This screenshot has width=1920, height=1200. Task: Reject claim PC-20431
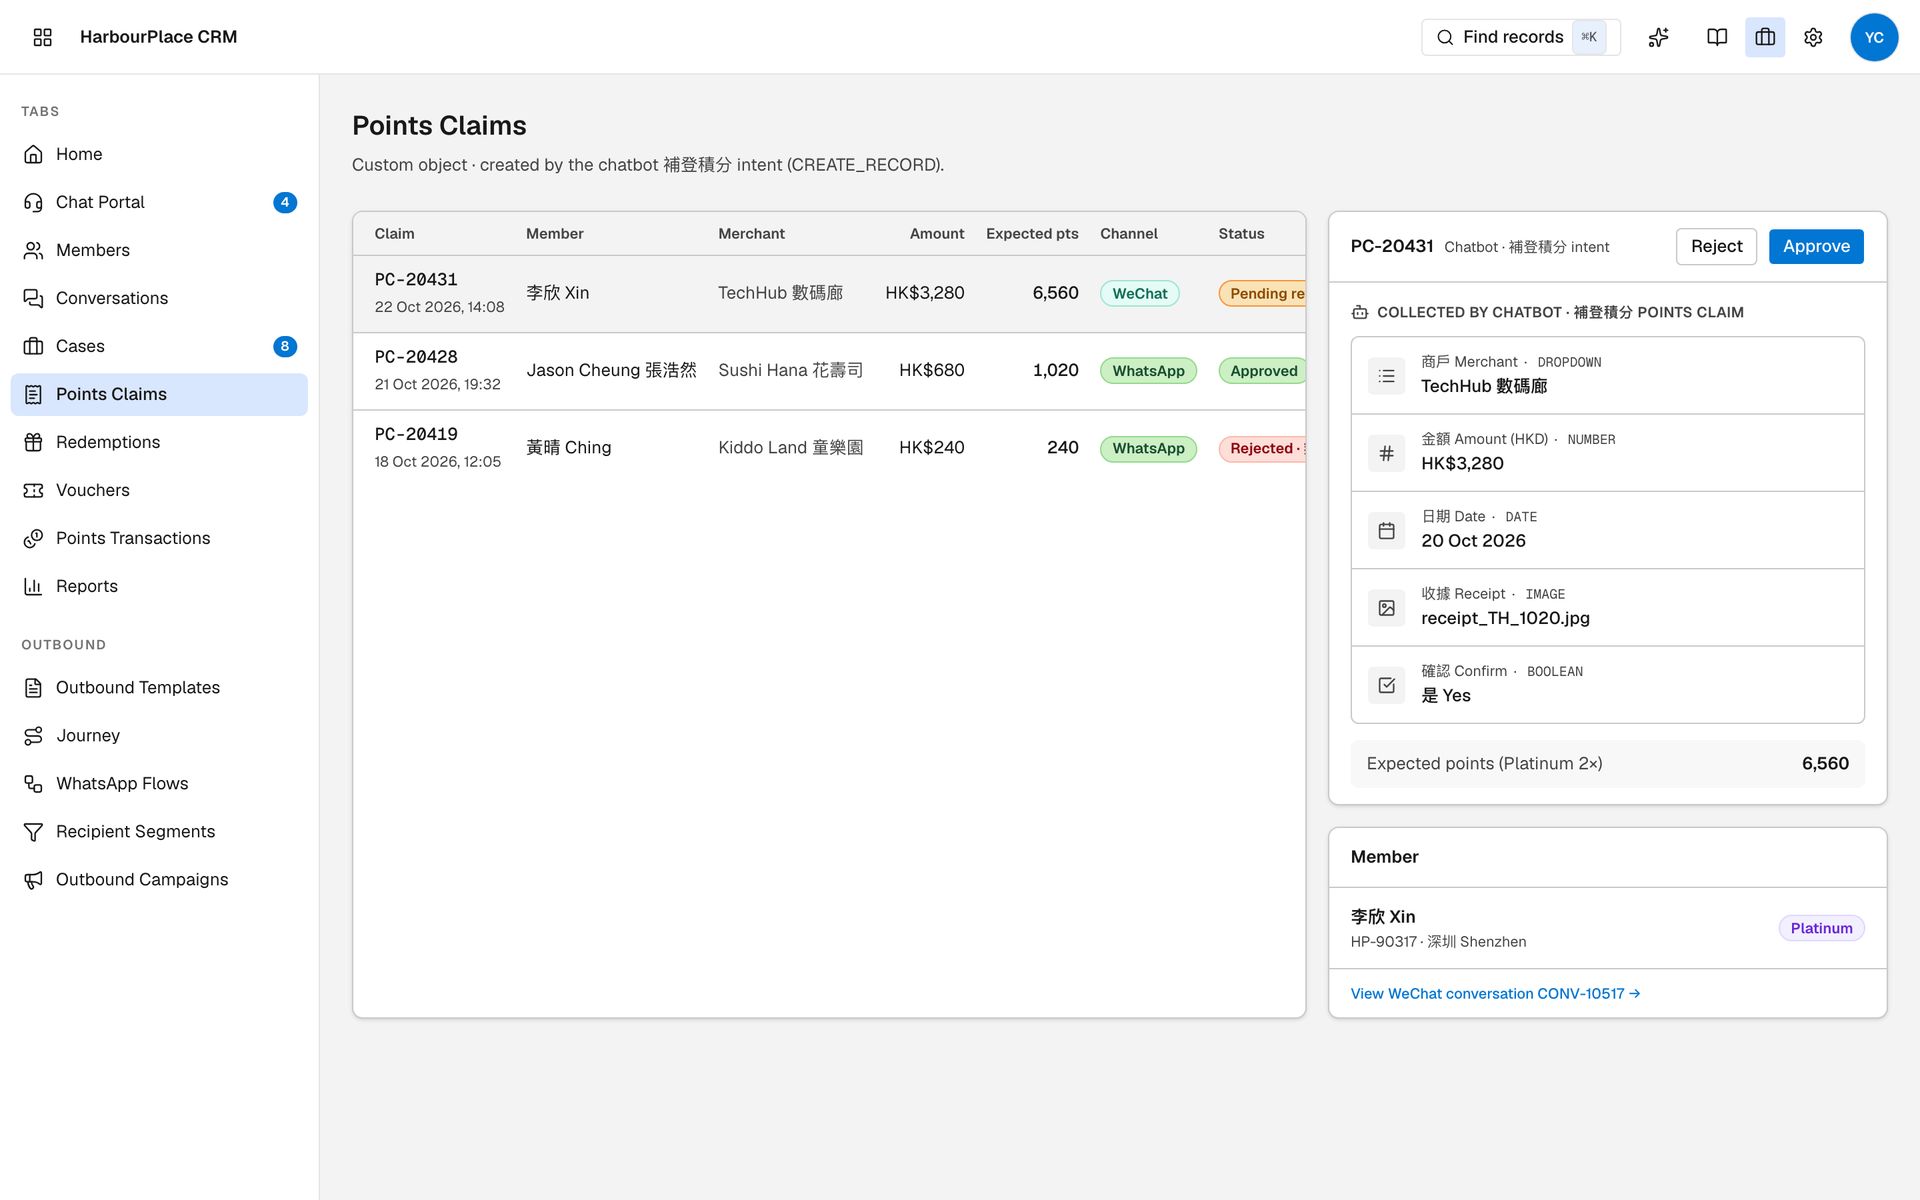coord(1716,246)
